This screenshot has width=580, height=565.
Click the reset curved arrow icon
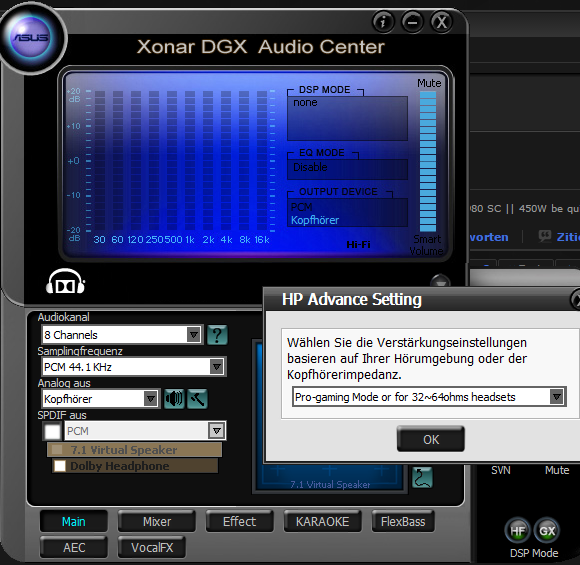click(x=422, y=477)
